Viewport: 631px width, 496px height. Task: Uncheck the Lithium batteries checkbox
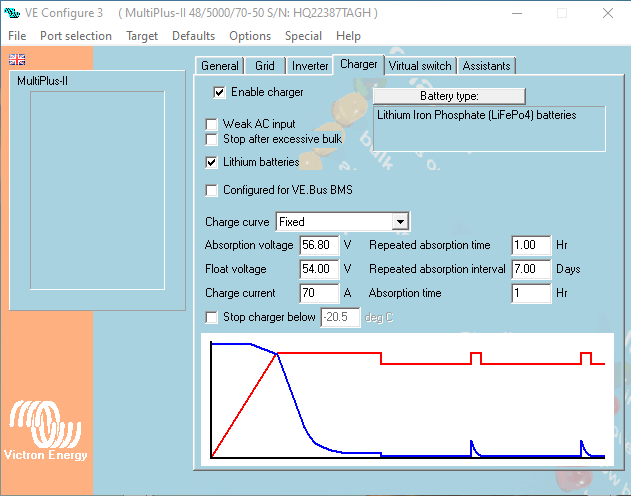(x=211, y=163)
